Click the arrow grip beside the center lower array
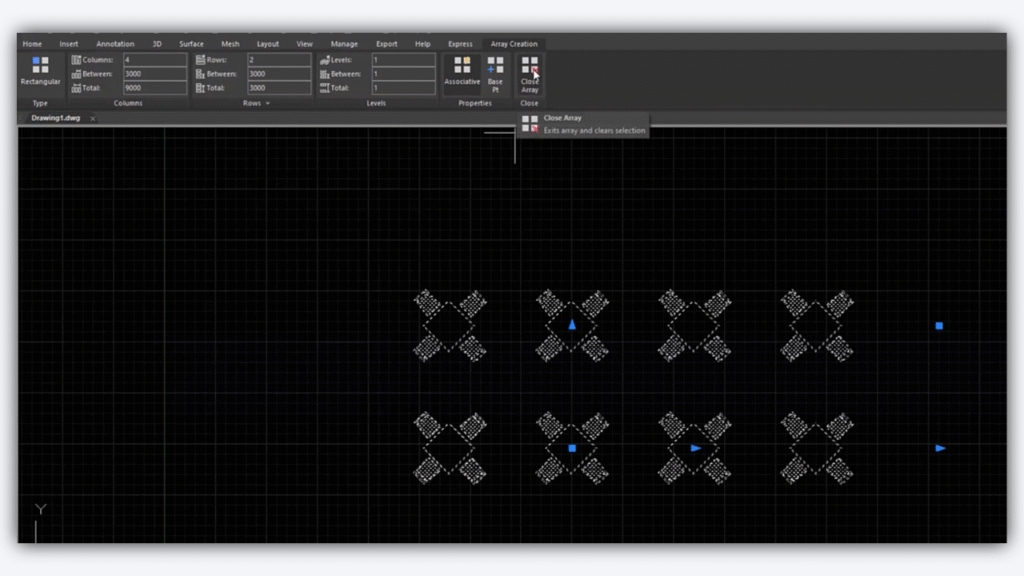1024x576 pixels. [694, 448]
